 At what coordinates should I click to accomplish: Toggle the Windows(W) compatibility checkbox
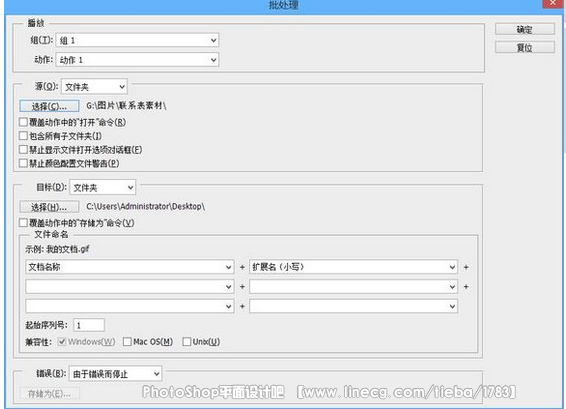(62, 341)
